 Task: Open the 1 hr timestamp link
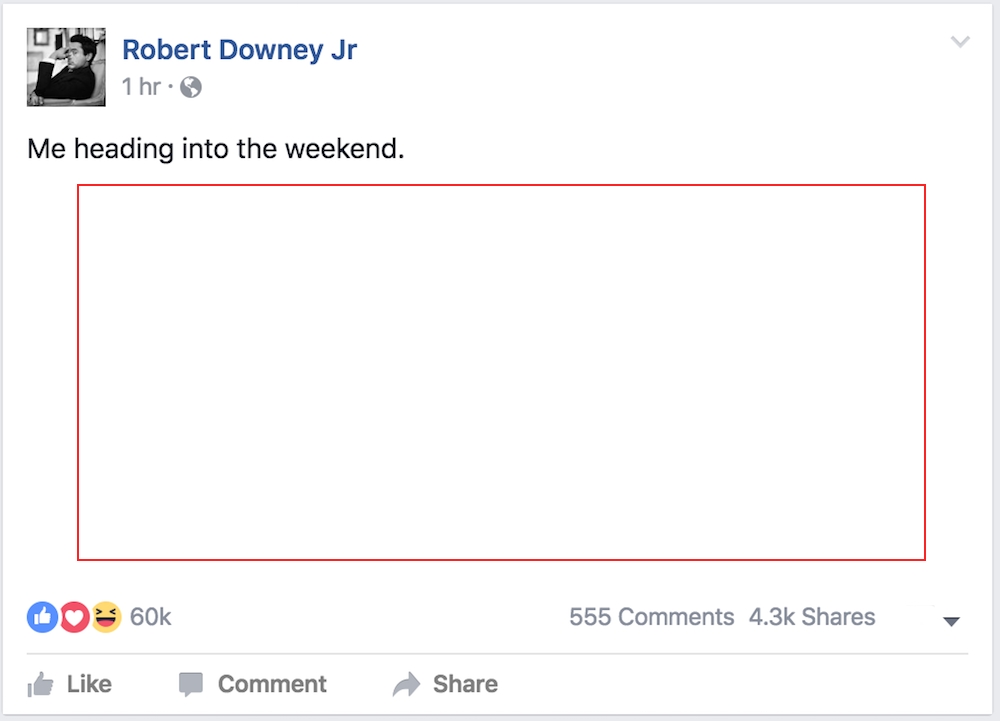[141, 87]
